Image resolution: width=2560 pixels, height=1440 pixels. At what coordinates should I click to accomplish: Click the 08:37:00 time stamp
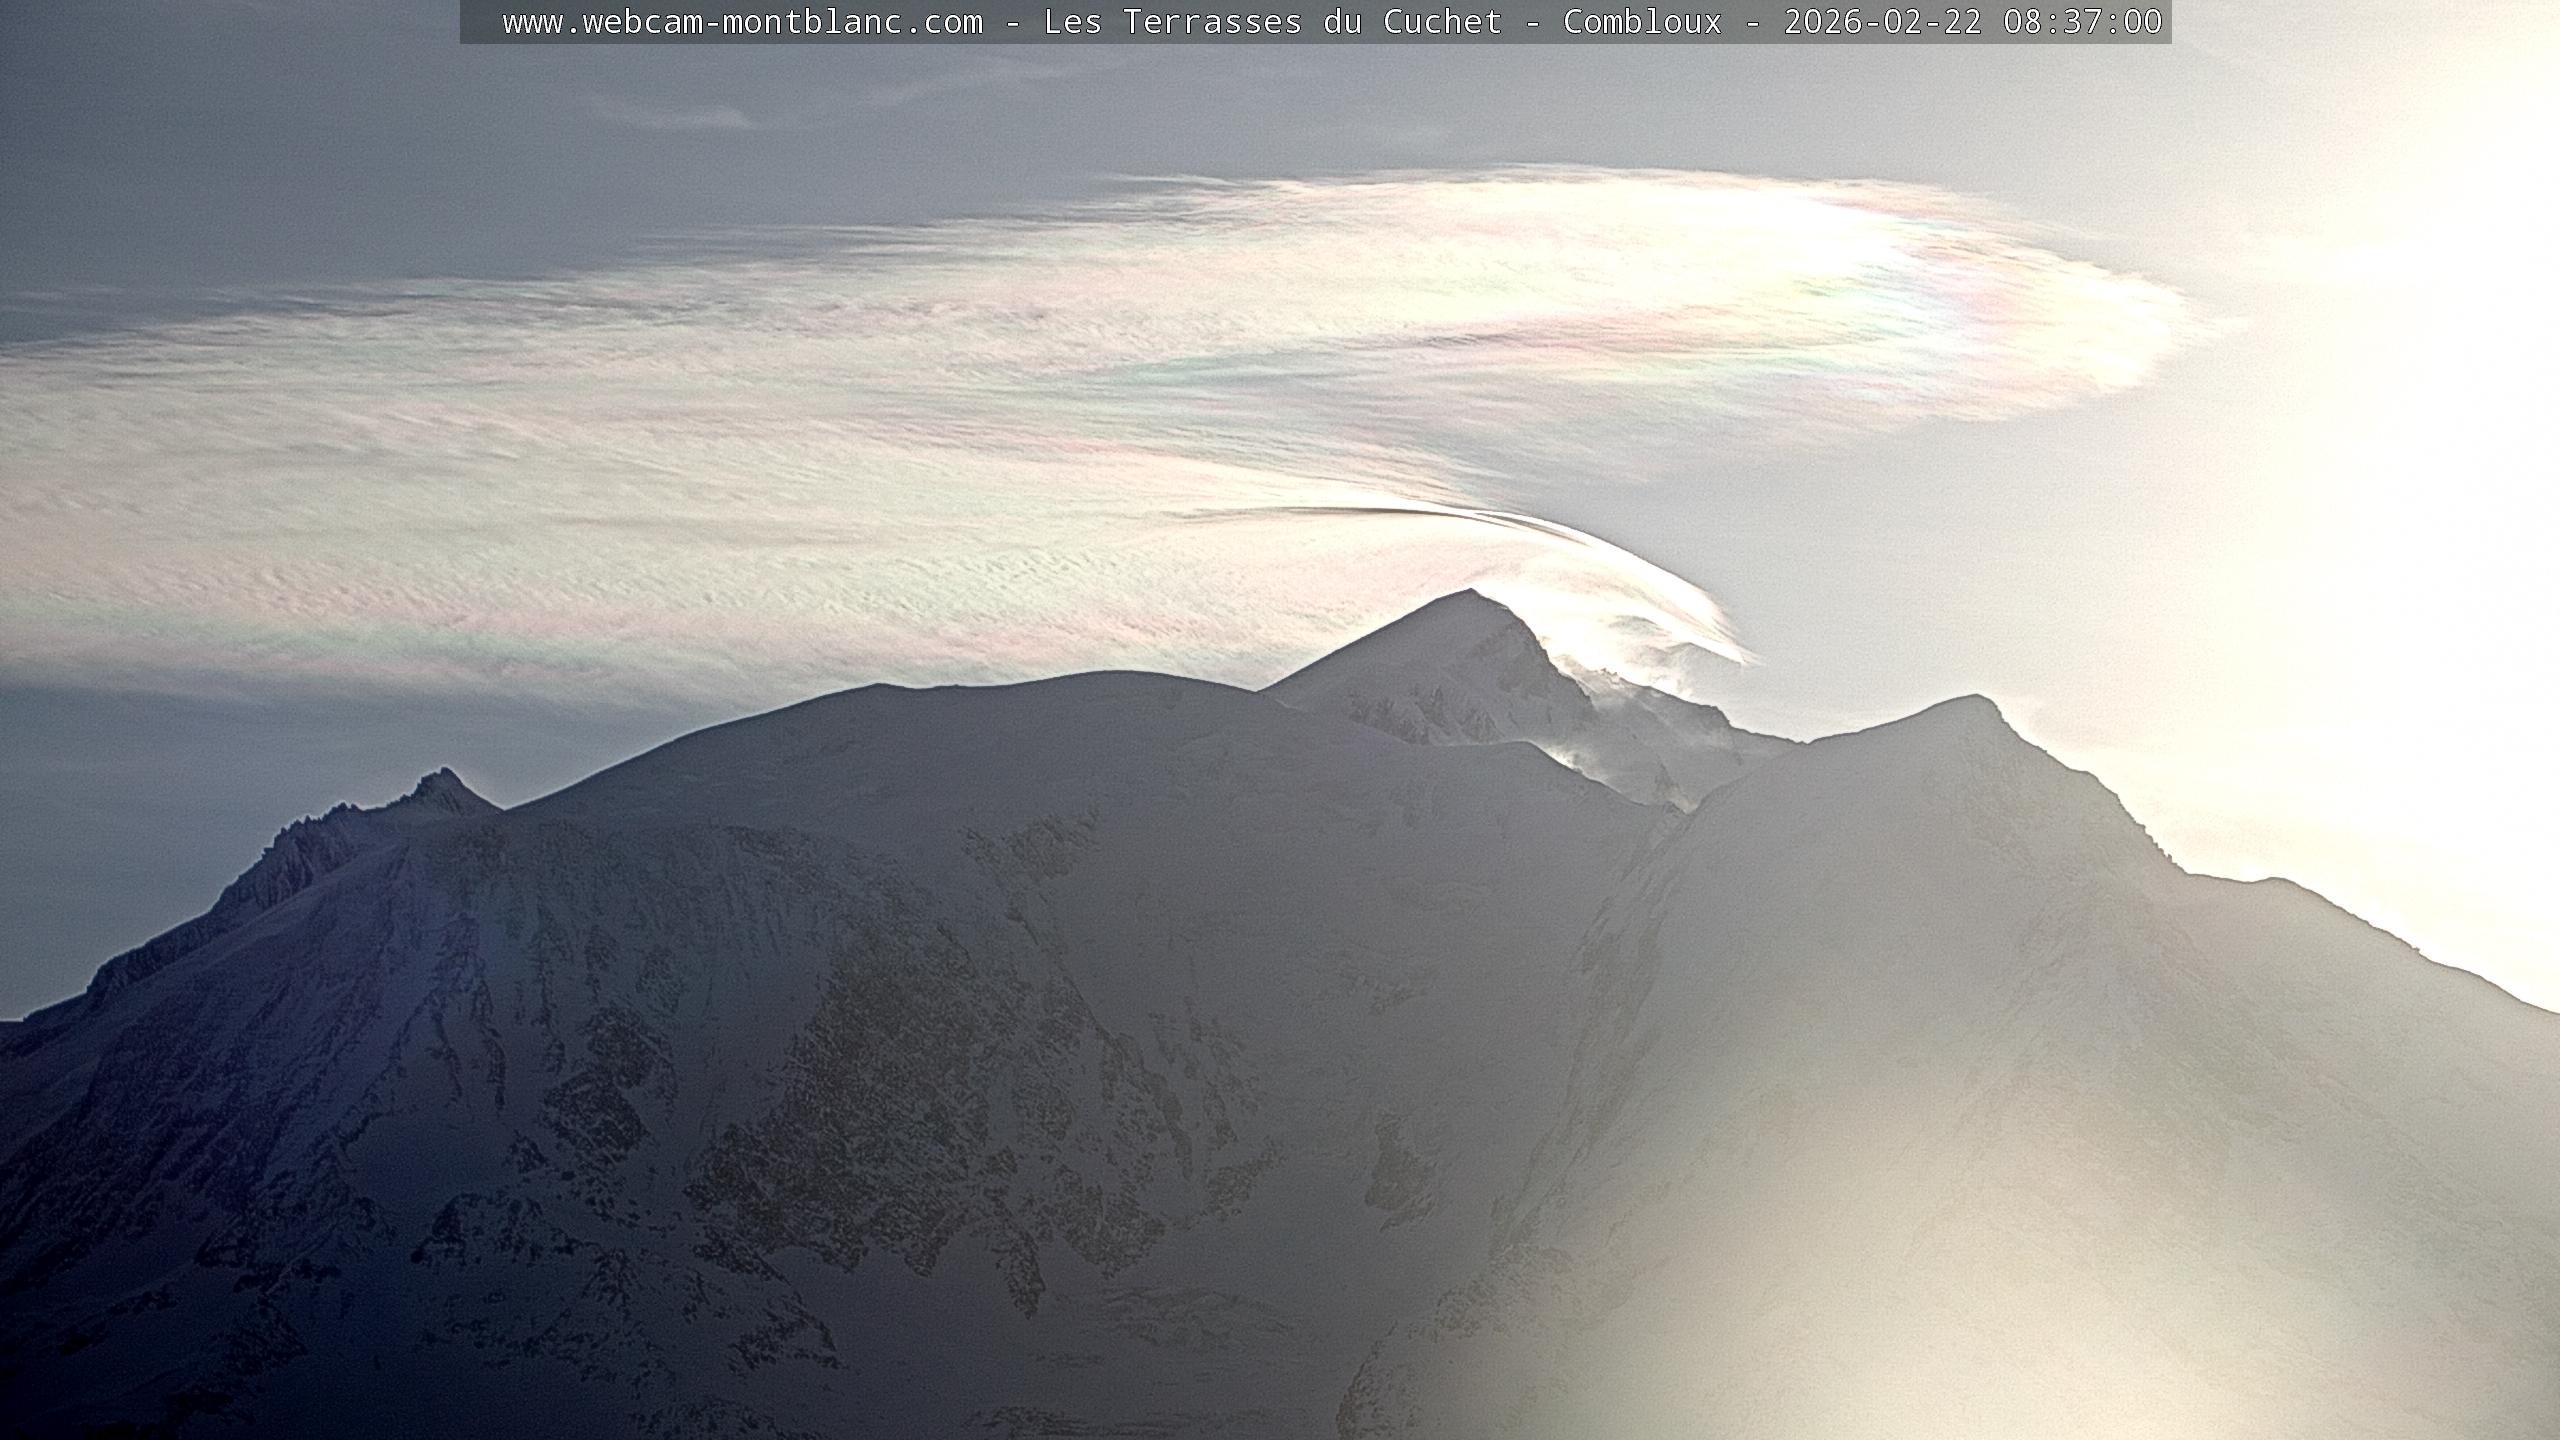[x=2082, y=22]
